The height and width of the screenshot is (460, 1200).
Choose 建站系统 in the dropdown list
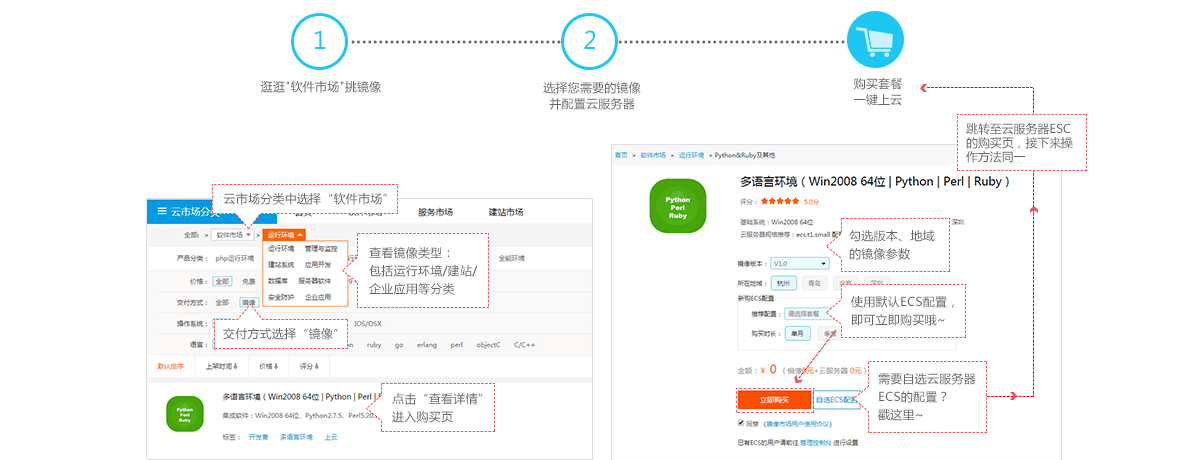(x=281, y=264)
